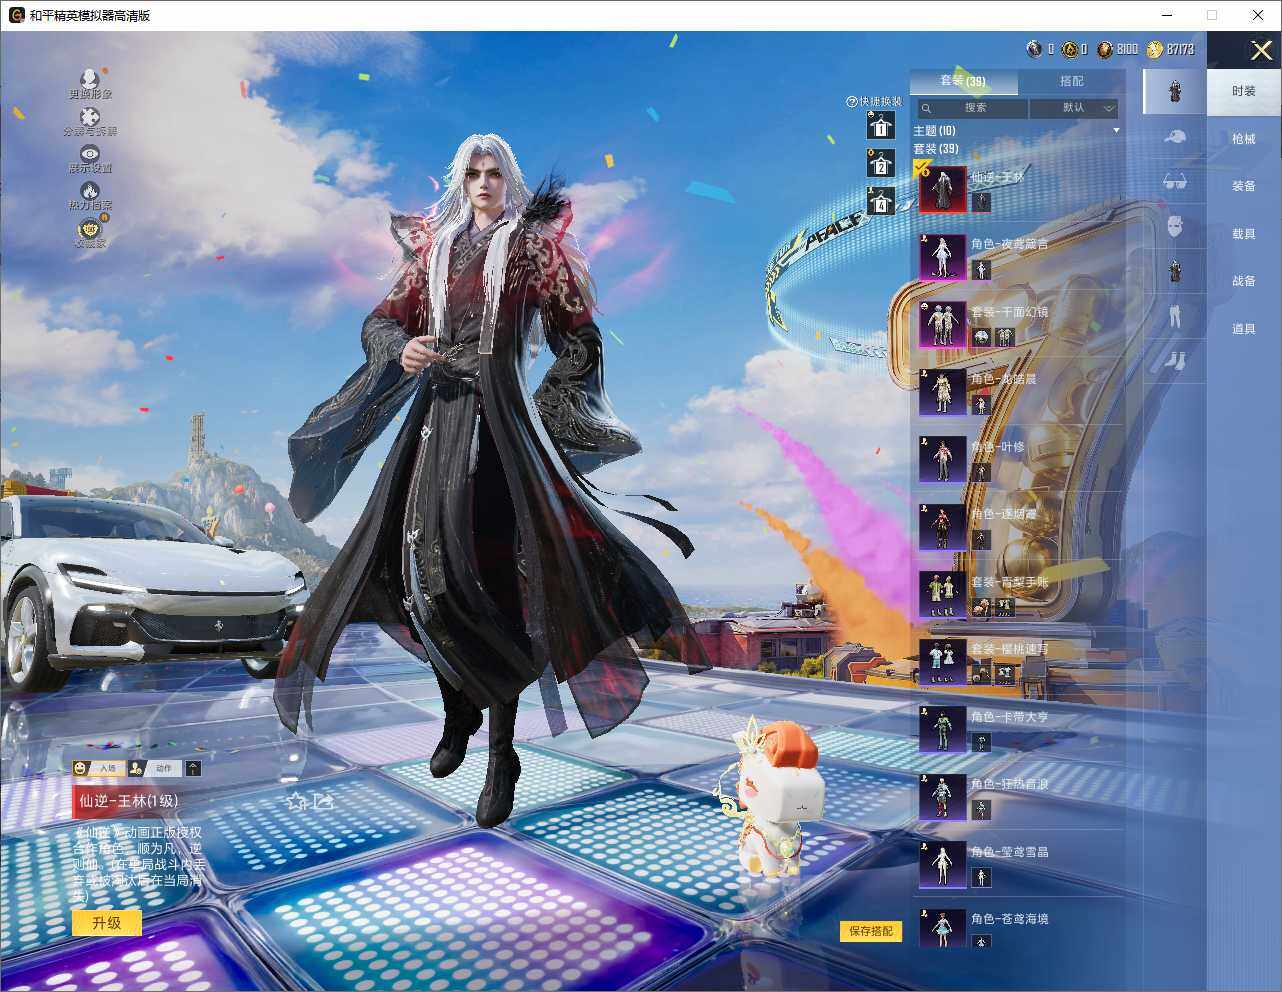Click the silver coin currency icon
Viewport: 1282px width, 992px height.
[1035, 49]
